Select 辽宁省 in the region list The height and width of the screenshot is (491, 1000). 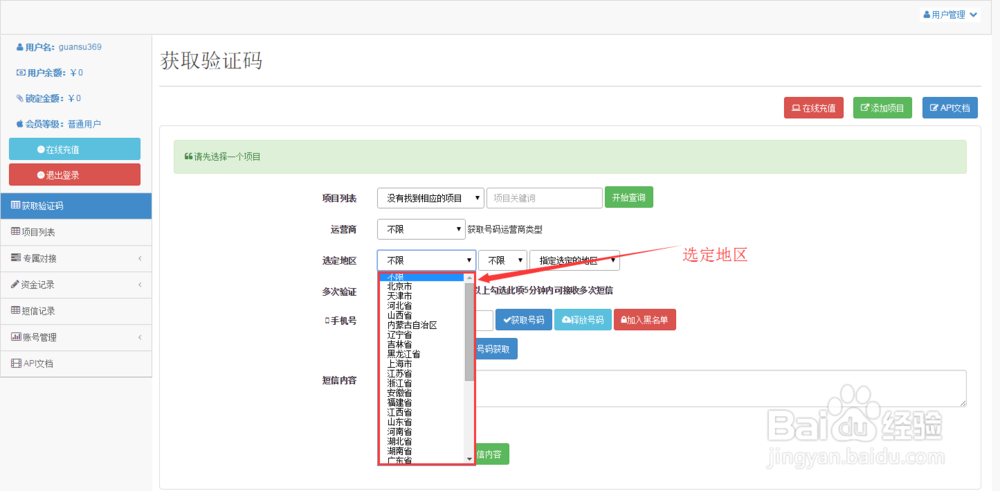[x=422, y=335]
